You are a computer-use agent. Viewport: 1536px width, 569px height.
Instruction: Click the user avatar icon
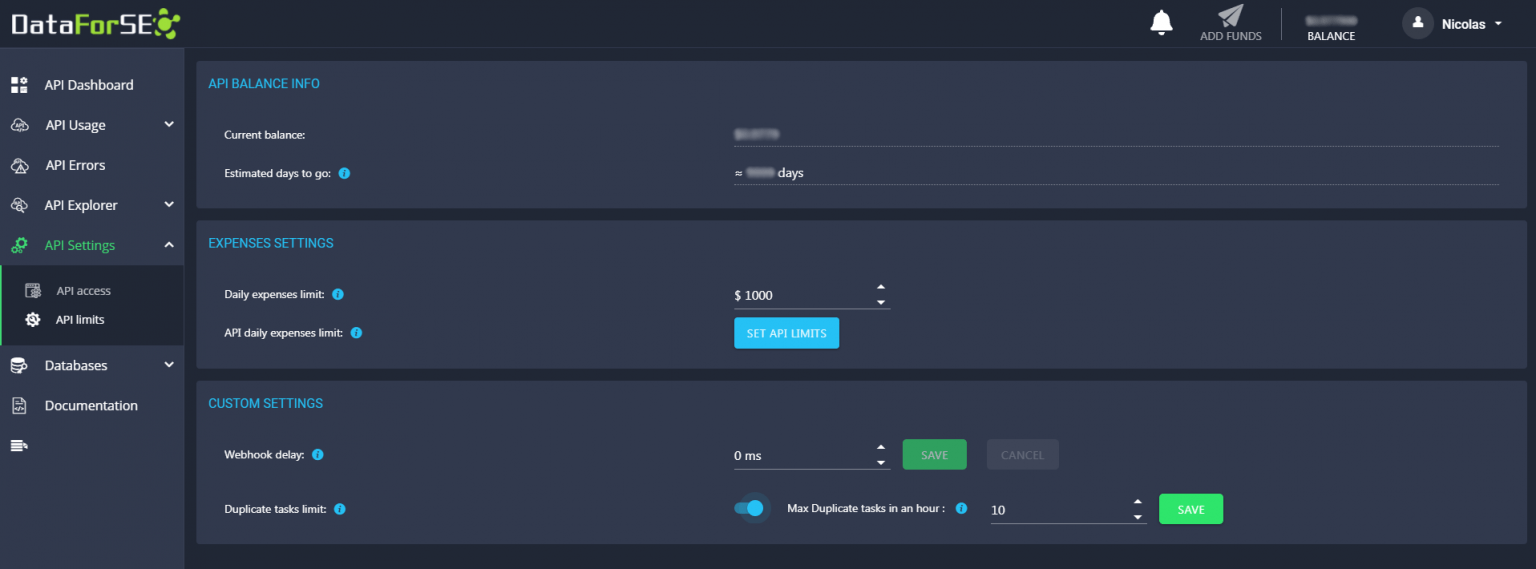click(1417, 23)
